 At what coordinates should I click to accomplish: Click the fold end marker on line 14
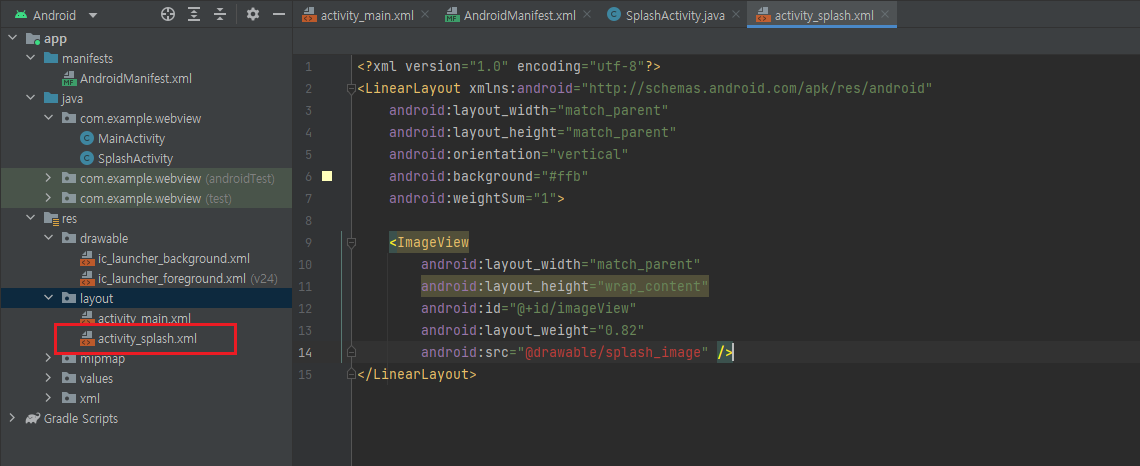click(x=352, y=353)
